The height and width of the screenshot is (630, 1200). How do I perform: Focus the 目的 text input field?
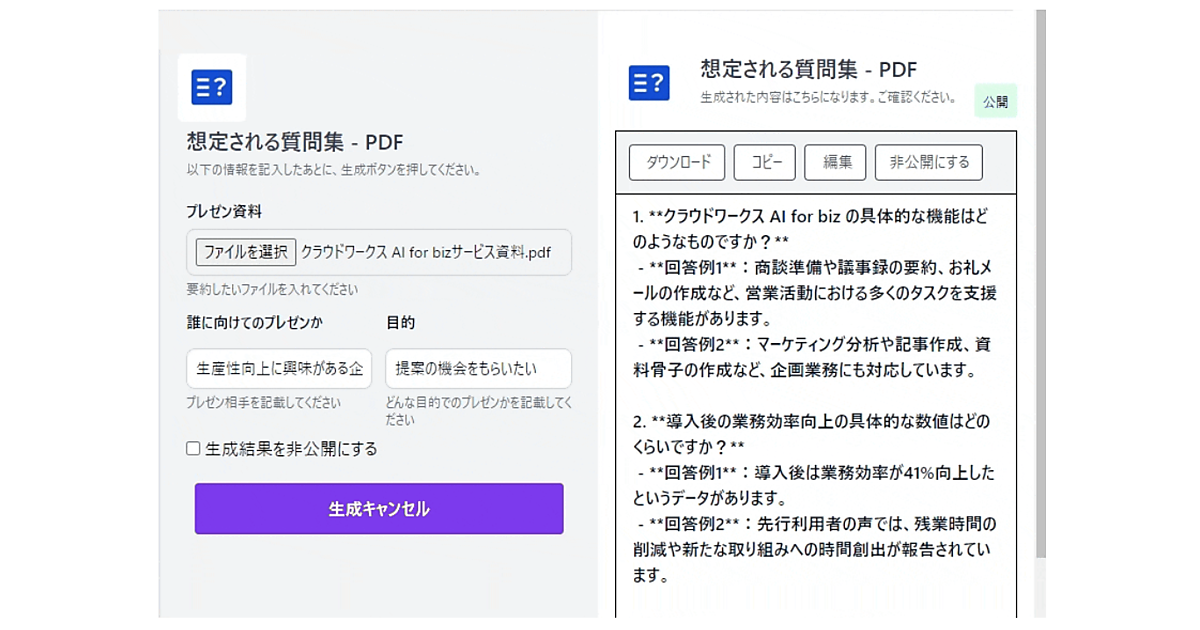click(478, 368)
